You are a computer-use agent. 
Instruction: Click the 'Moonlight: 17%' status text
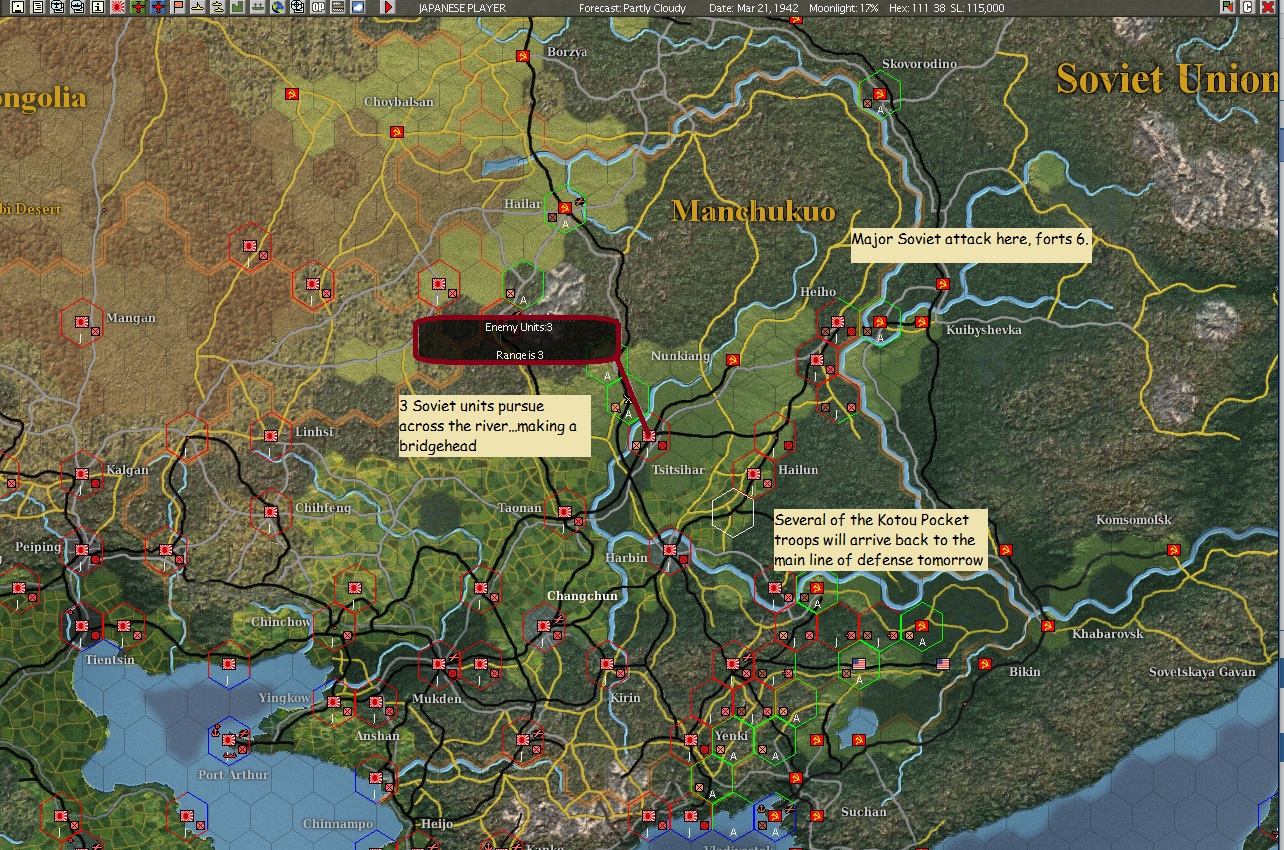pyautogui.click(x=844, y=8)
